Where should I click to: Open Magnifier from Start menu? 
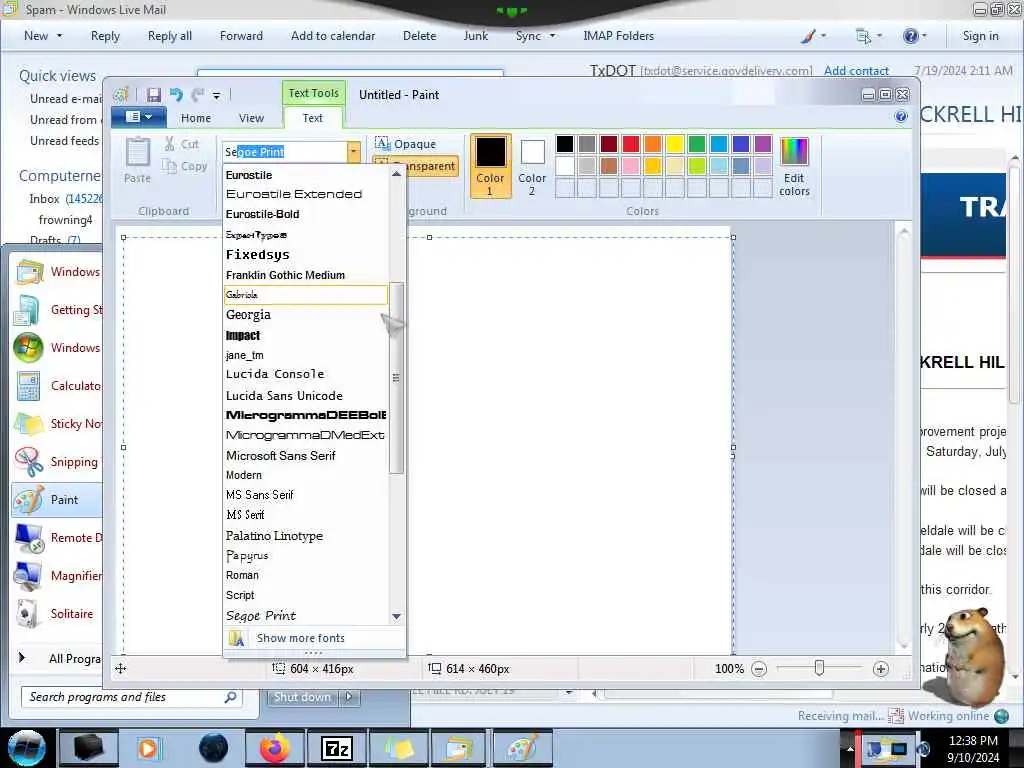click(57, 576)
